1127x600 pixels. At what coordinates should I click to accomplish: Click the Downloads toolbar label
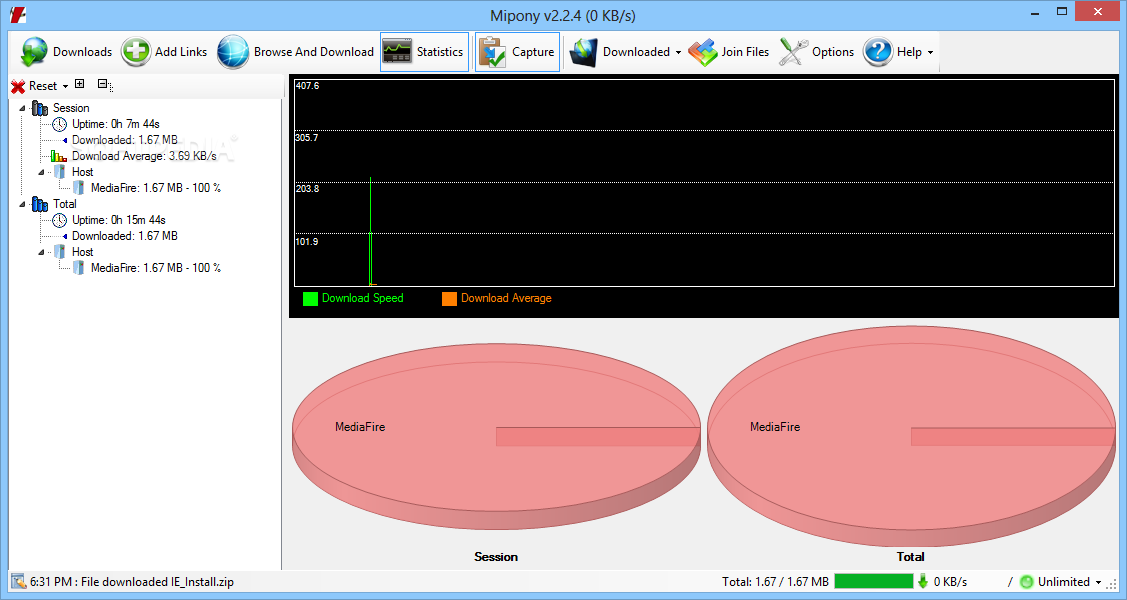[83, 52]
